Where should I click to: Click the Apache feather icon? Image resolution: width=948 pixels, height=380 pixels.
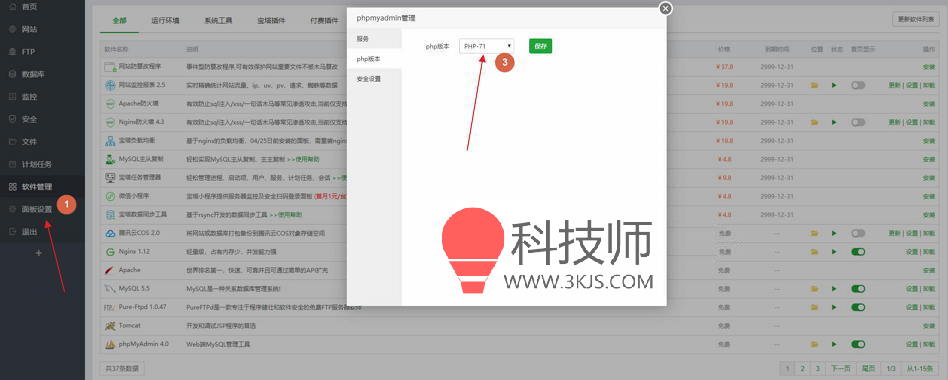[110, 270]
